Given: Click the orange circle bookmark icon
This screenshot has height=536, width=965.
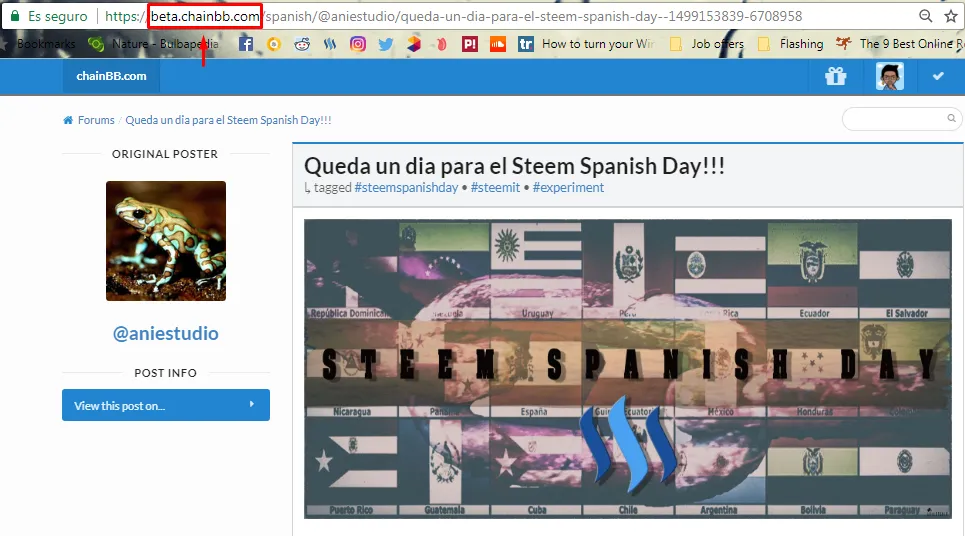Looking at the screenshot, I should pyautogui.click(x=274, y=44).
